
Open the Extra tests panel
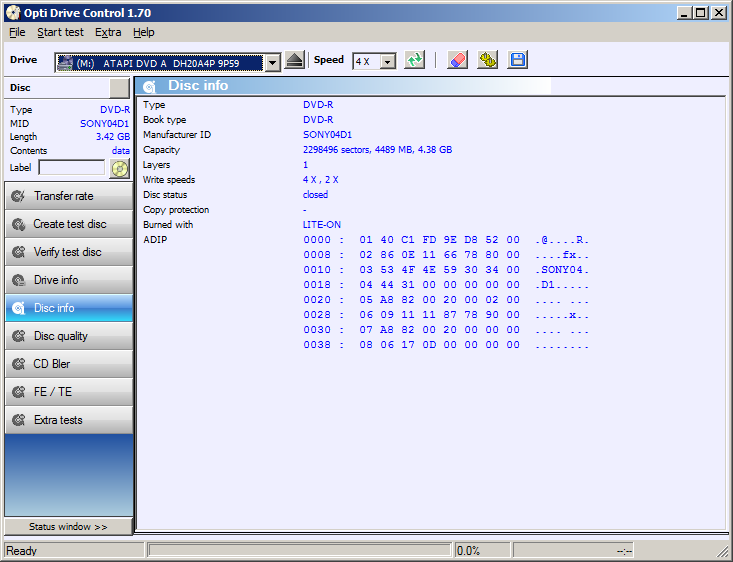69,420
